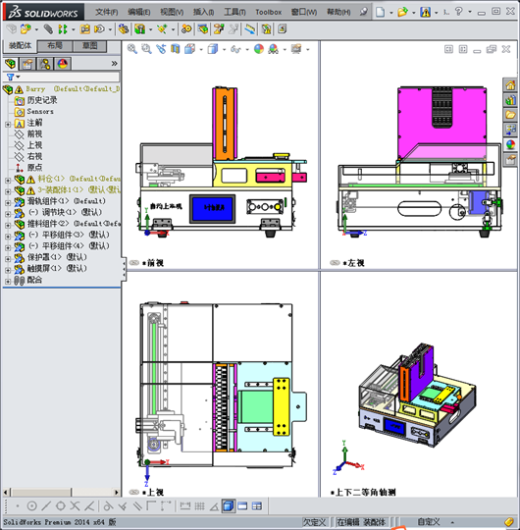Toggle four-view viewport layout button

[257, 506]
